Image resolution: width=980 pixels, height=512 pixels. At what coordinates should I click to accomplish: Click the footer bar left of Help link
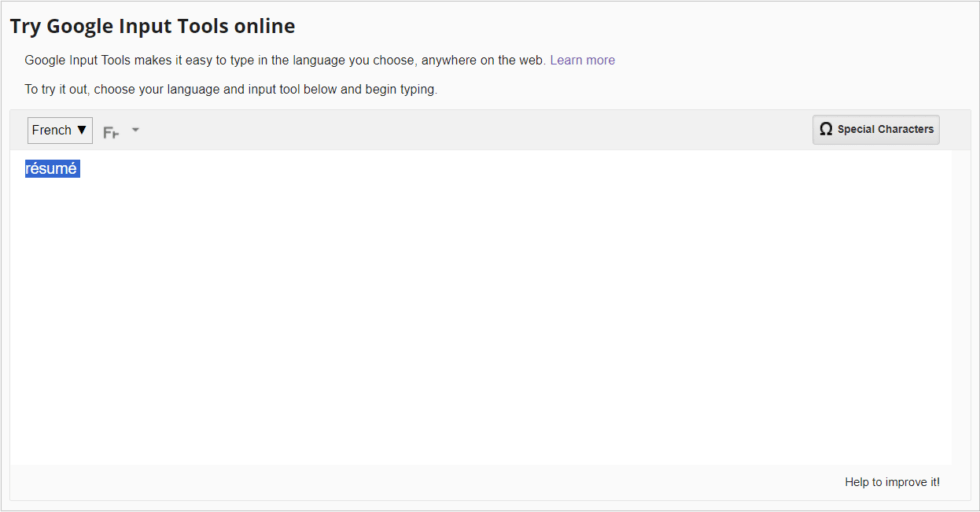400,482
